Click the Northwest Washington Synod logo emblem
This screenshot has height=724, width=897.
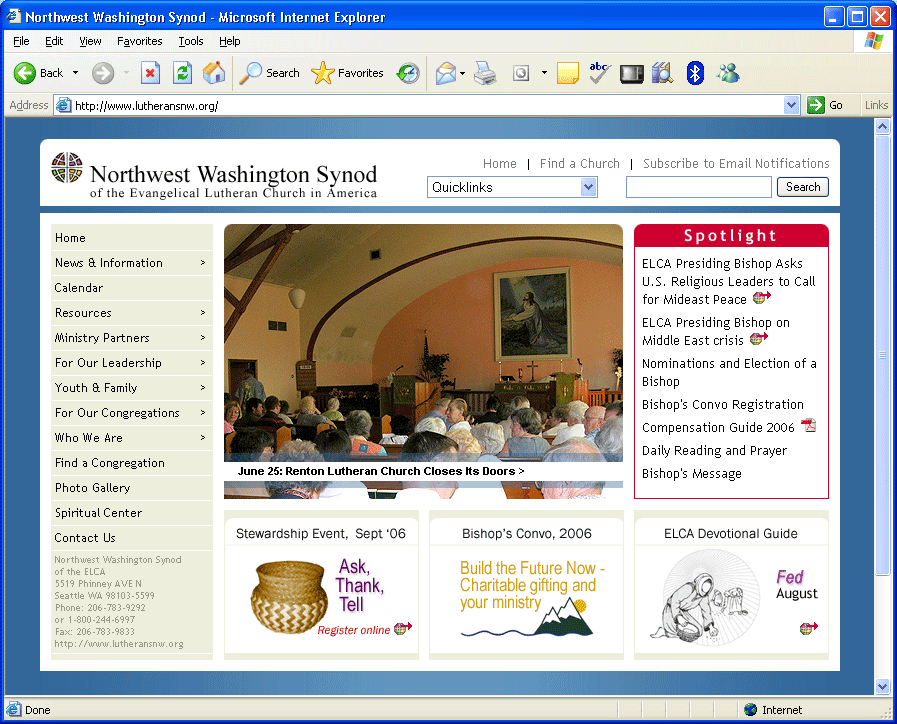(67, 168)
